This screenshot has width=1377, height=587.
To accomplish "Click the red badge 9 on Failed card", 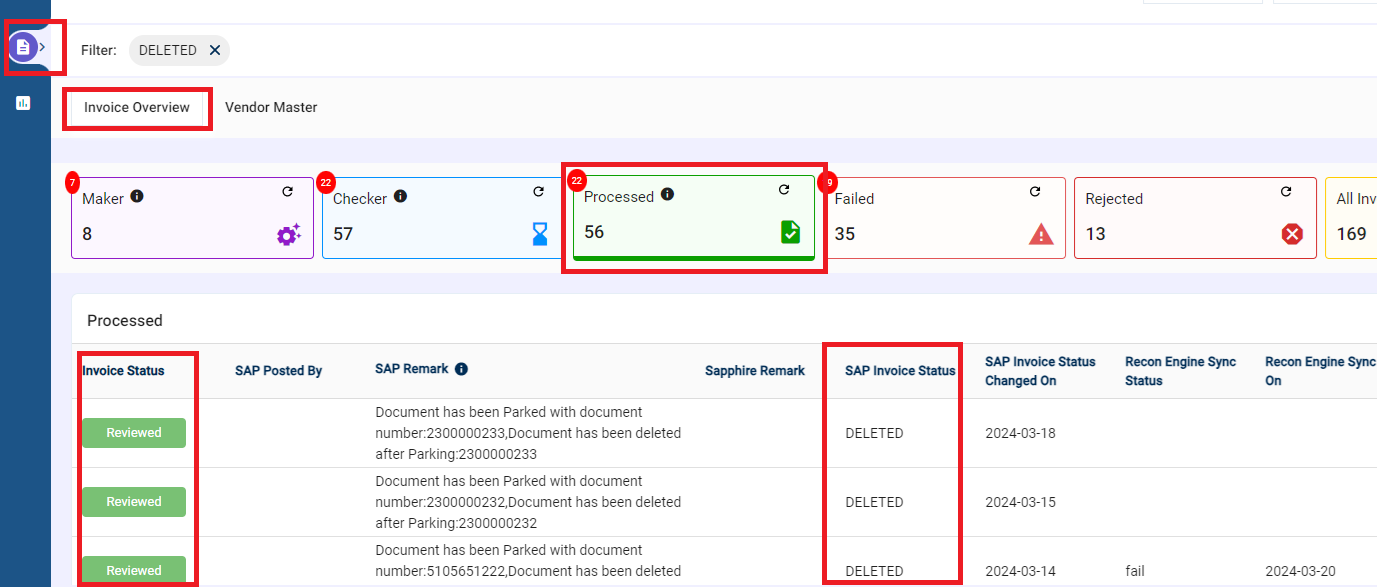I will point(826,182).
